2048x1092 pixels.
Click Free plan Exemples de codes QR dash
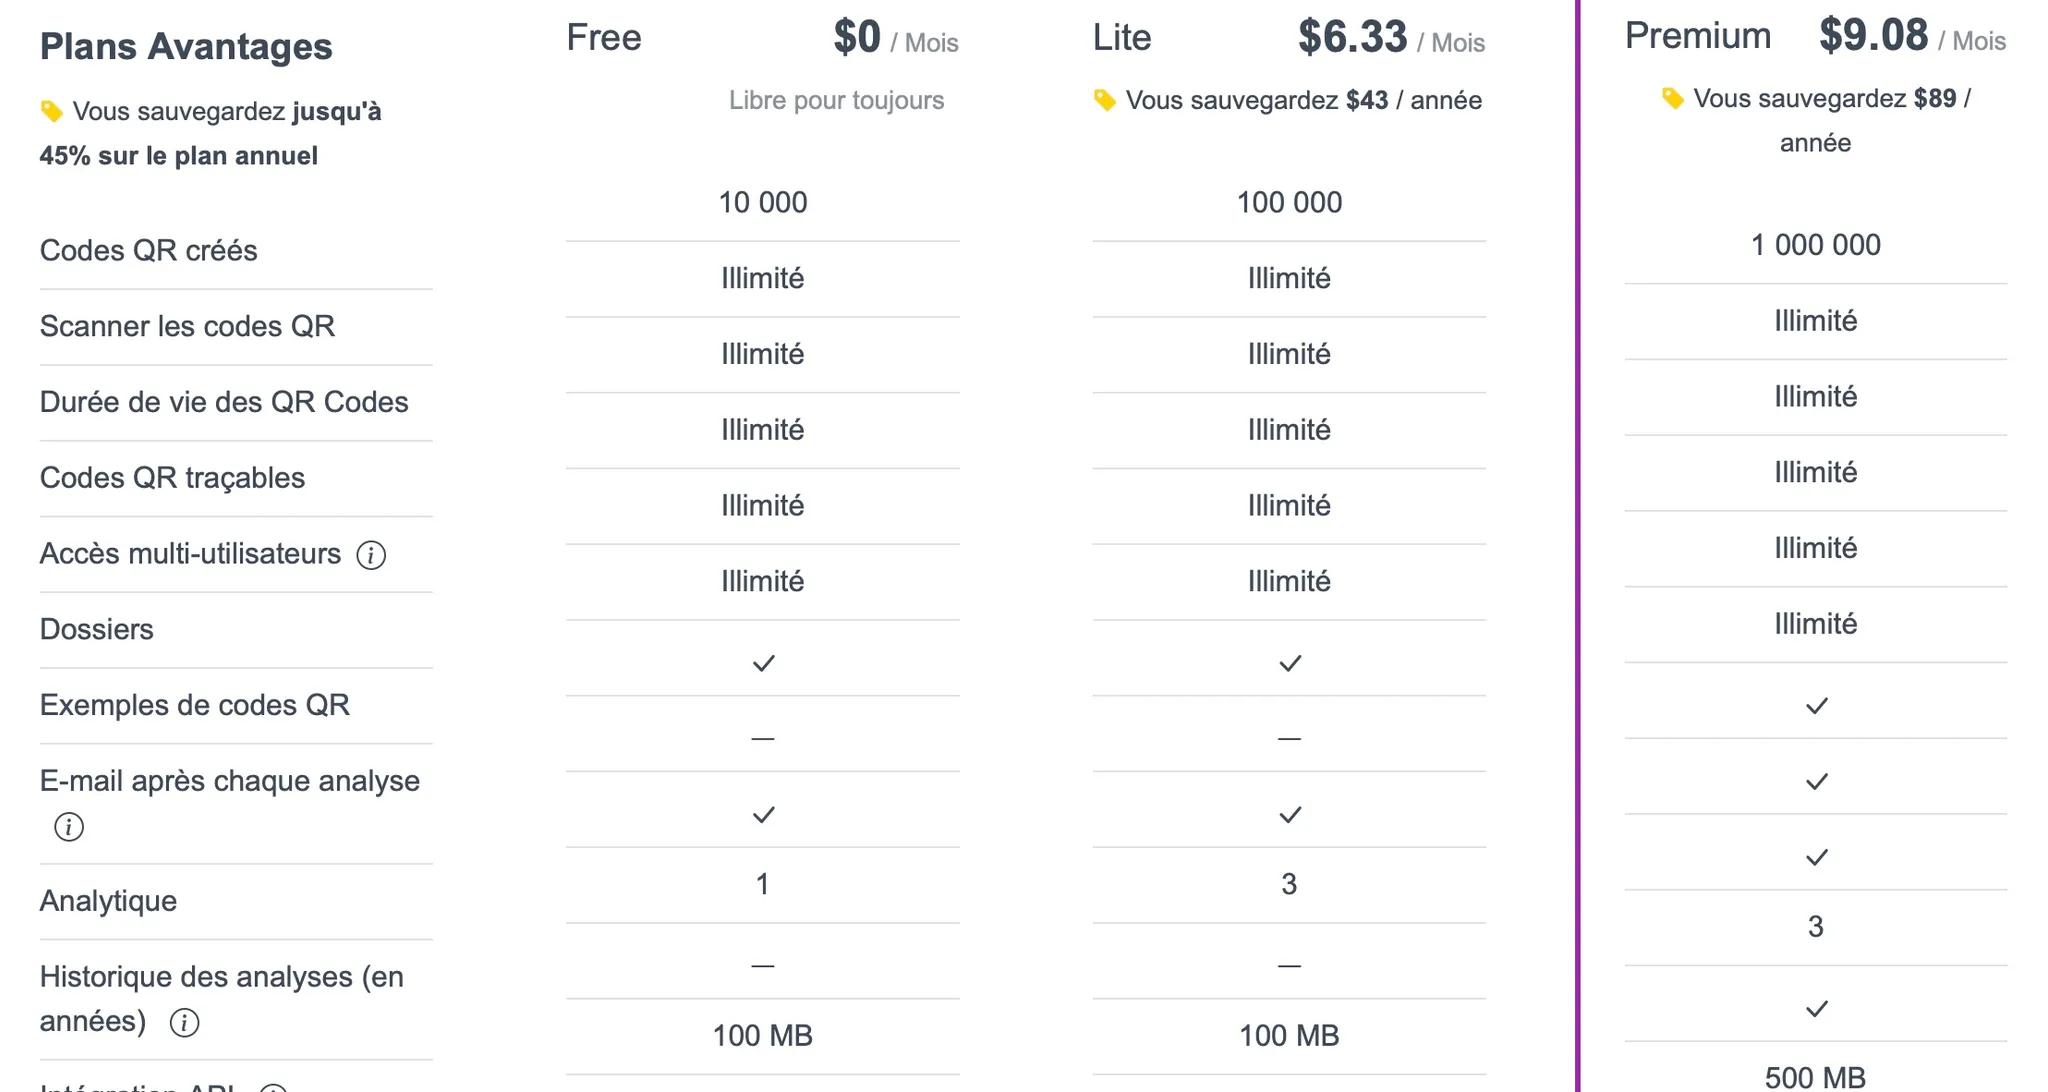[763, 739]
